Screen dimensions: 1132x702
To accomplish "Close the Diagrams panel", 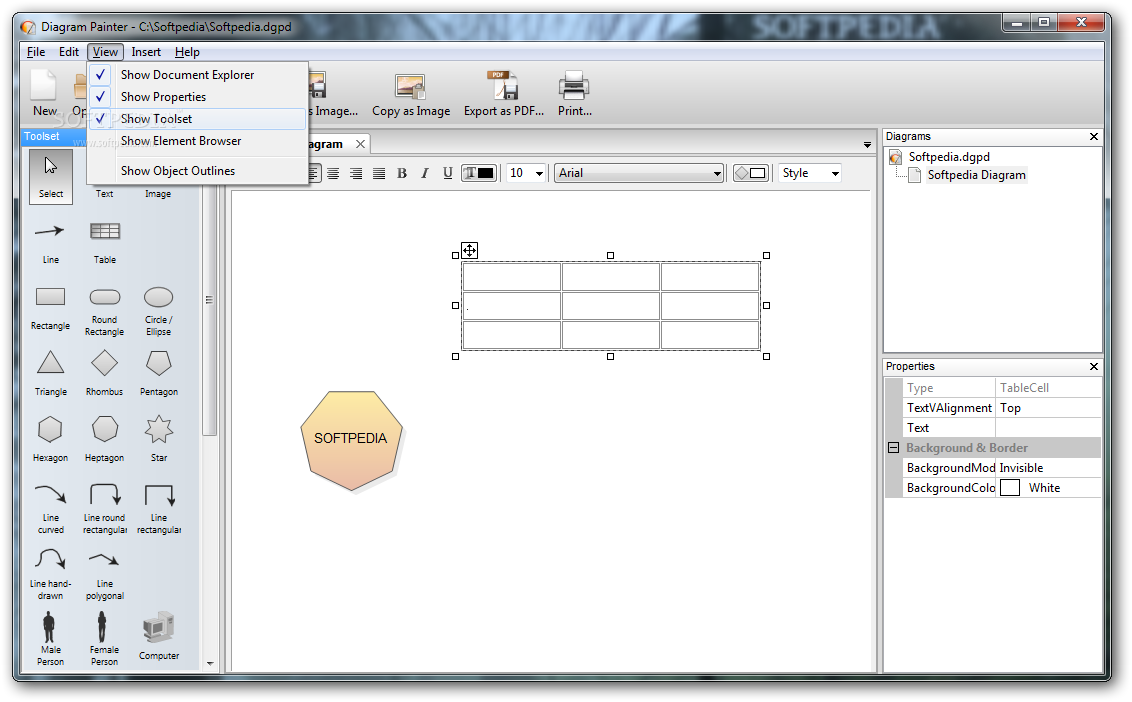I will [1094, 136].
